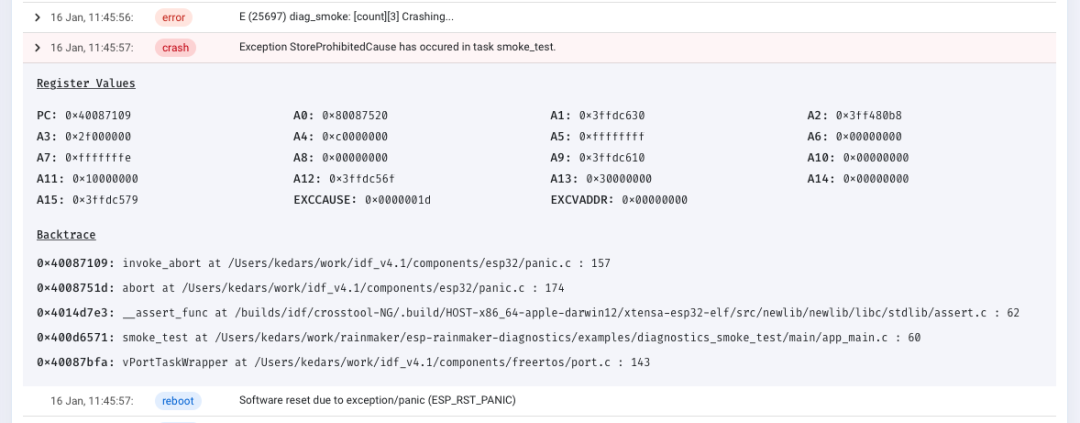Collapse the crash log entry chevron

[x=37, y=48]
